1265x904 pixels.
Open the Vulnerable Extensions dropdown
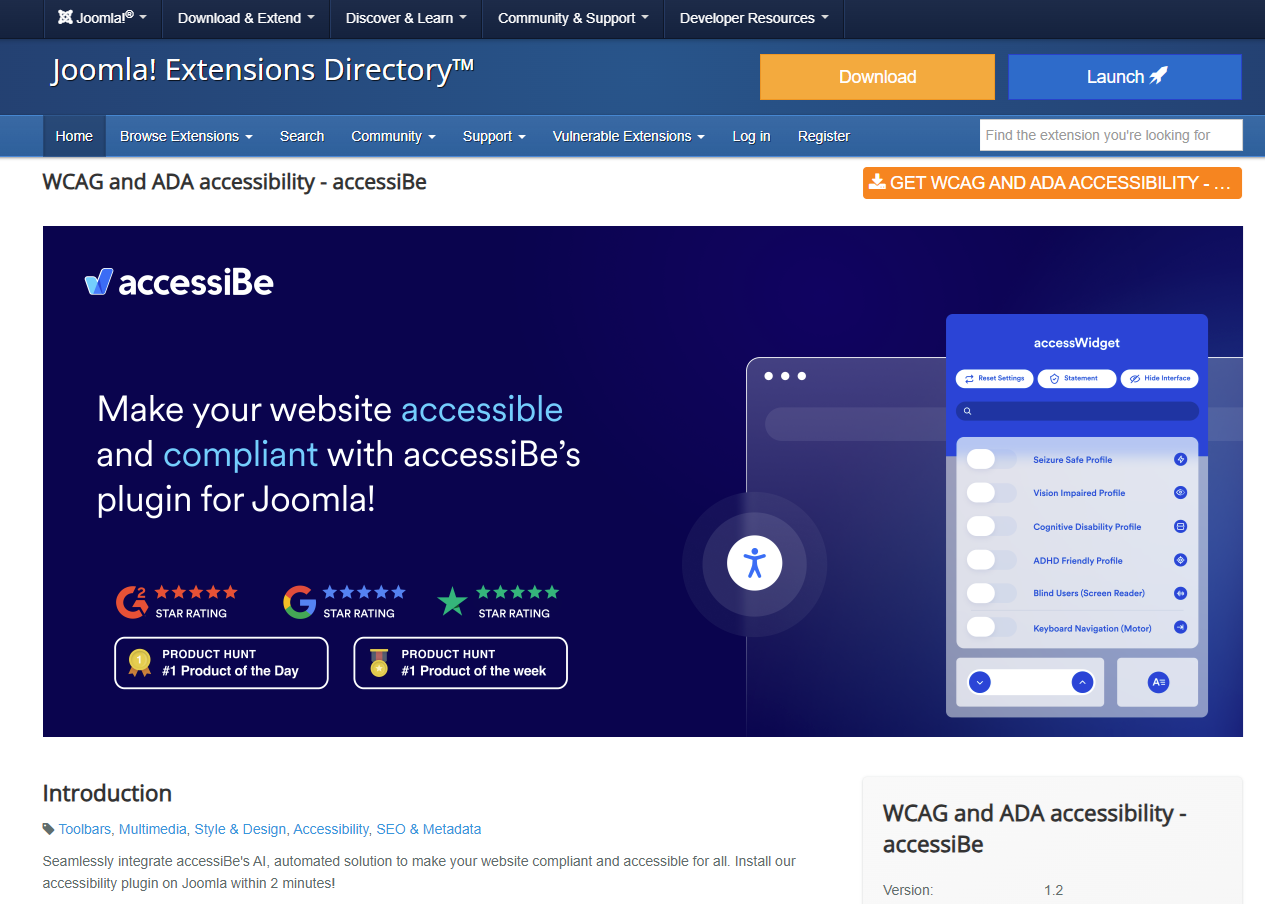[x=628, y=136]
